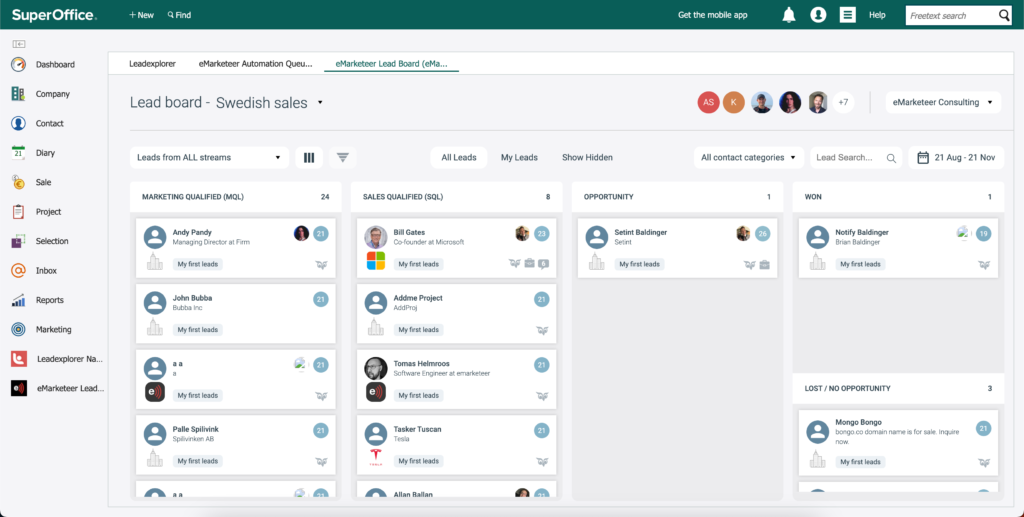The width and height of the screenshot is (1024, 517).
Task: Open the New menu in header
Action: (x=141, y=15)
